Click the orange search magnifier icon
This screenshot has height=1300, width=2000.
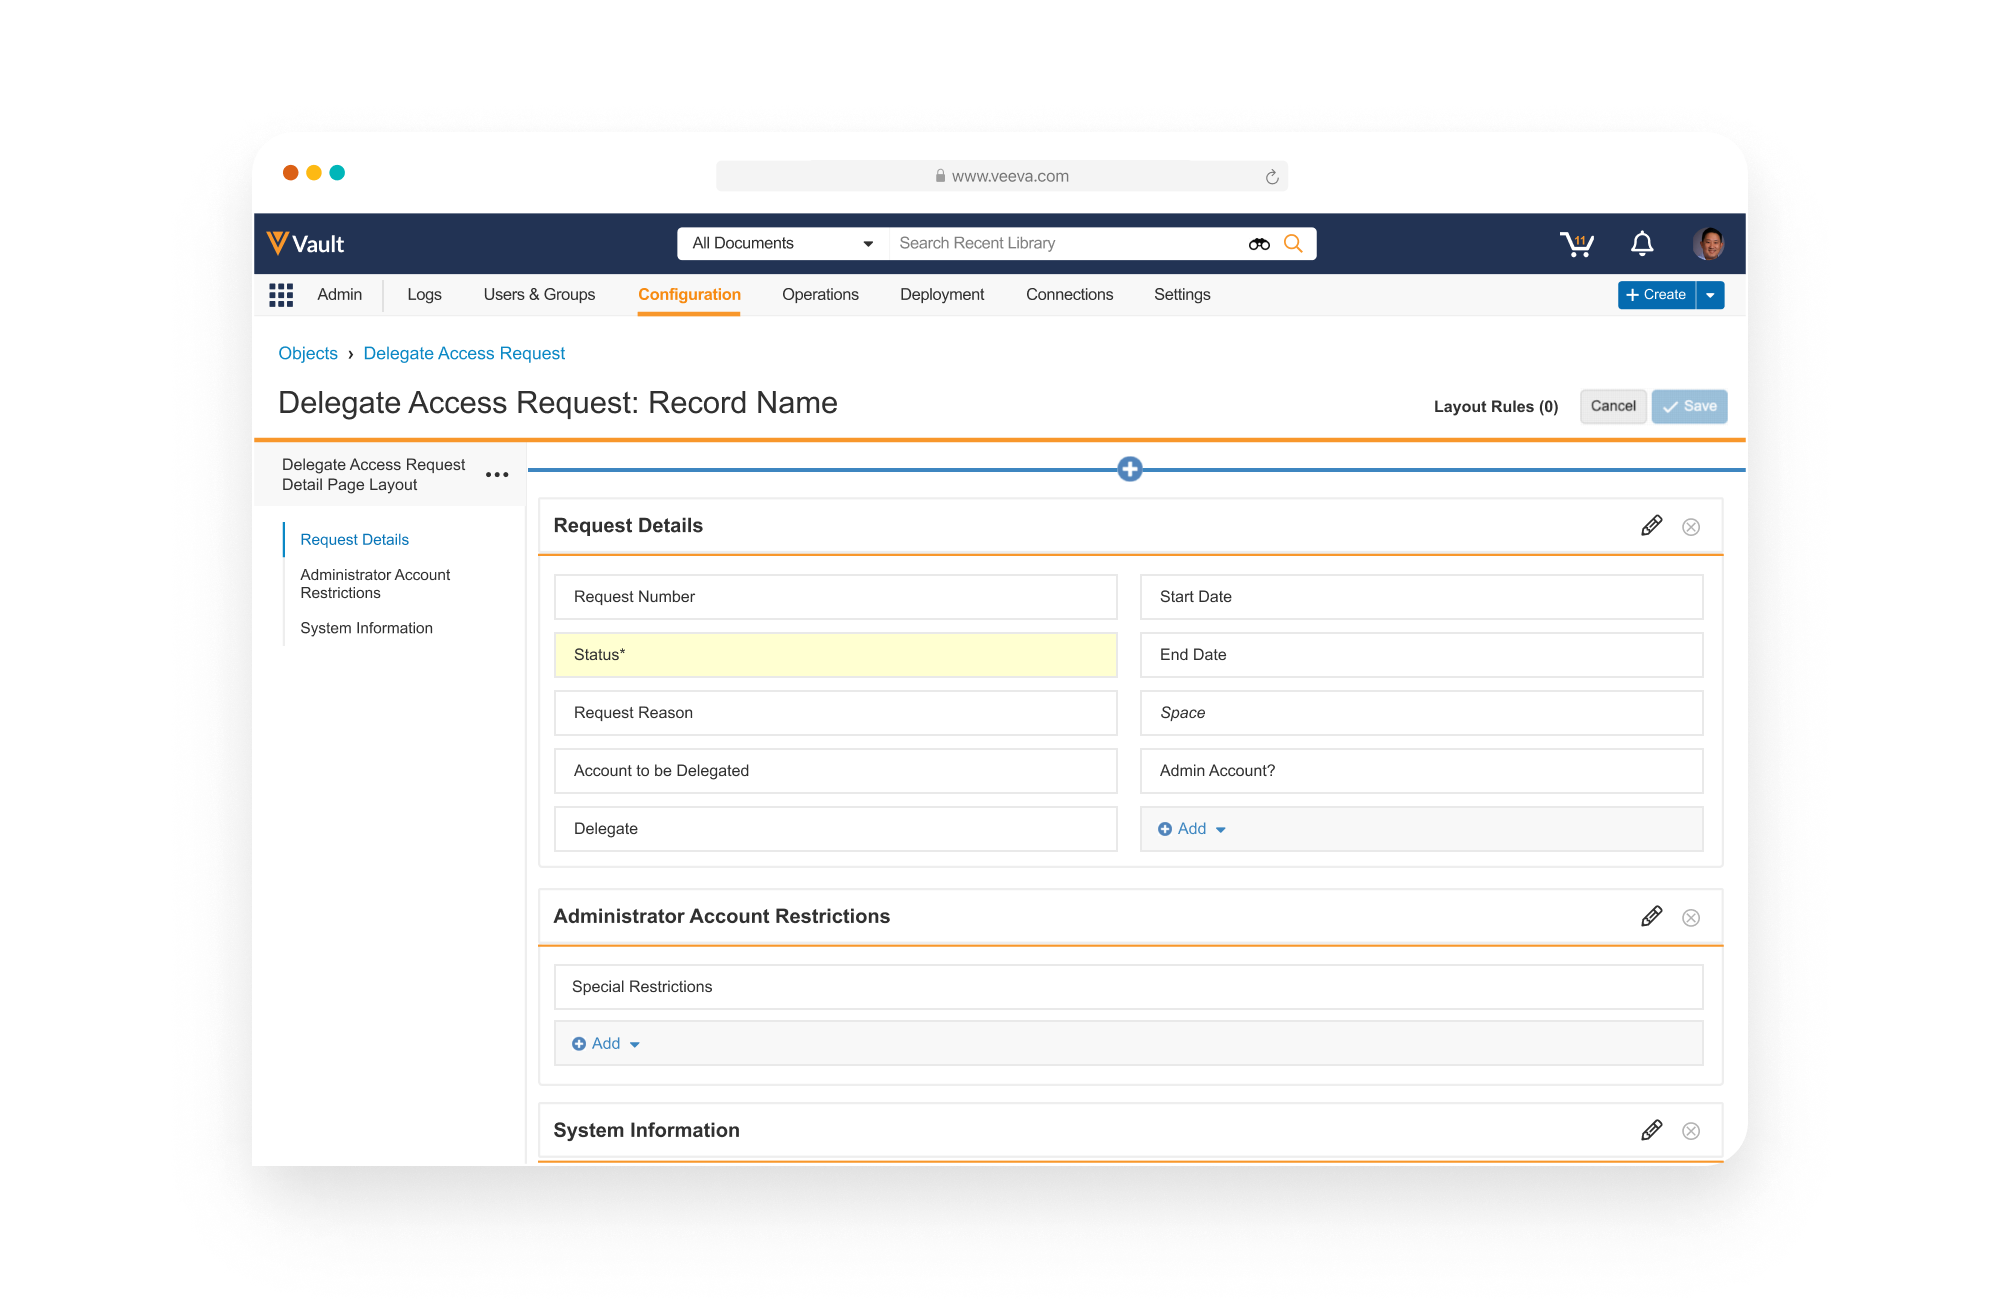1293,244
